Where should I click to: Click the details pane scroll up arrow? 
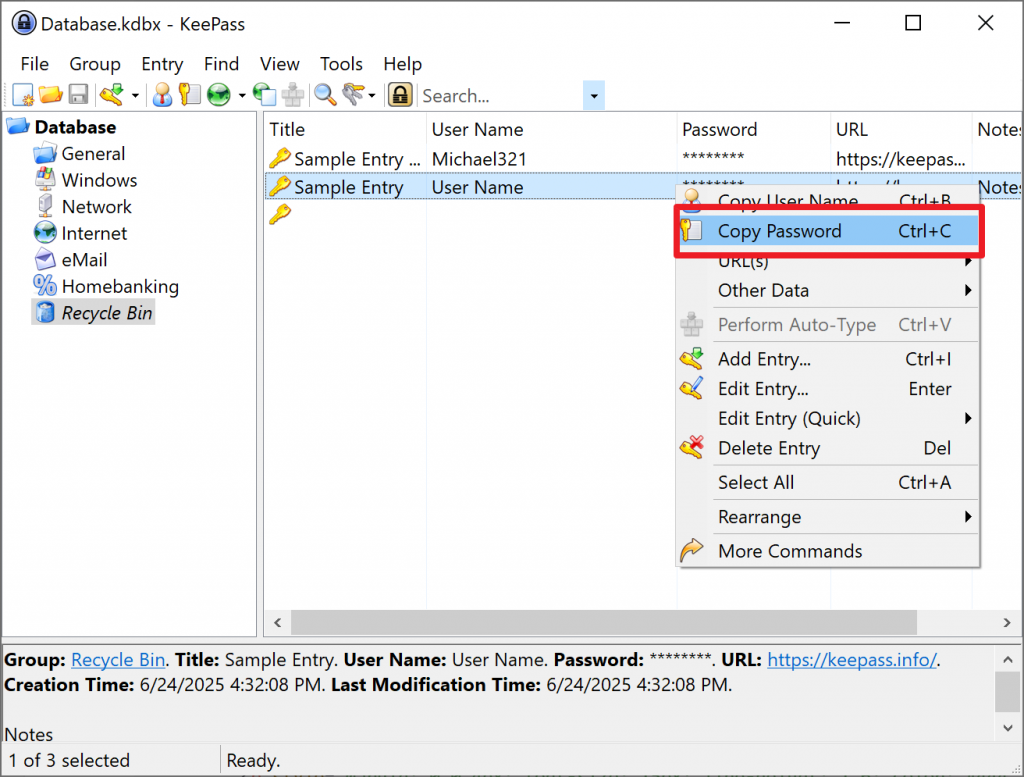(1008, 660)
